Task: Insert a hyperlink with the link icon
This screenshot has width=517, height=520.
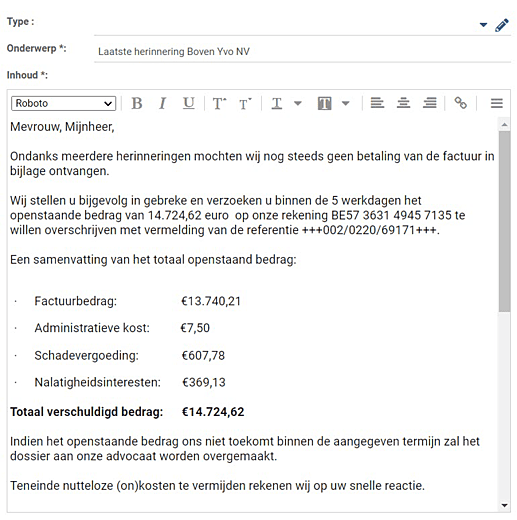Action: point(461,103)
